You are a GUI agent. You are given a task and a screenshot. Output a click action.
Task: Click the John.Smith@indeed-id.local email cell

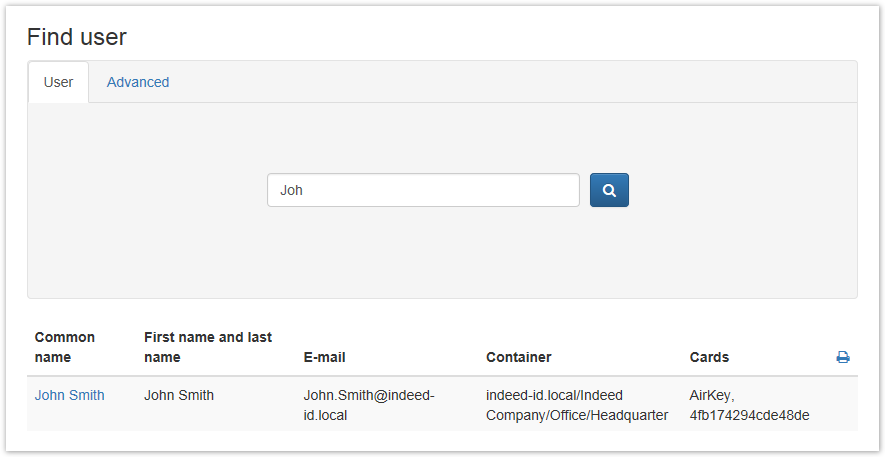click(368, 404)
